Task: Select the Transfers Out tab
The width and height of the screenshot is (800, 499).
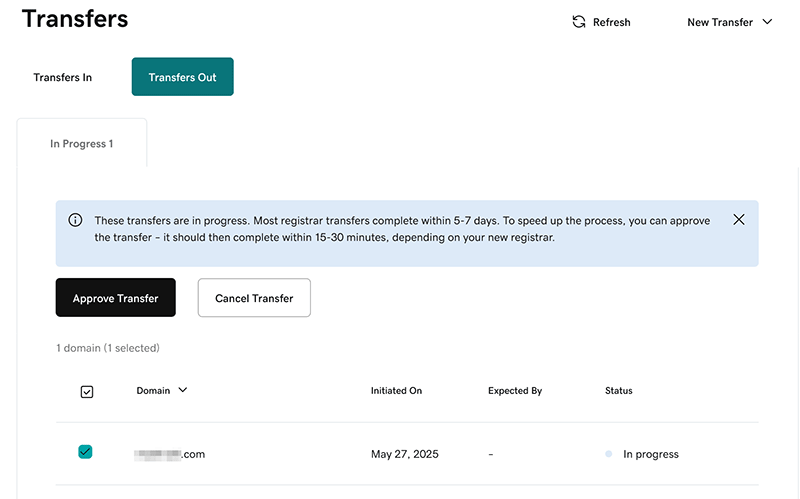Action: [182, 77]
